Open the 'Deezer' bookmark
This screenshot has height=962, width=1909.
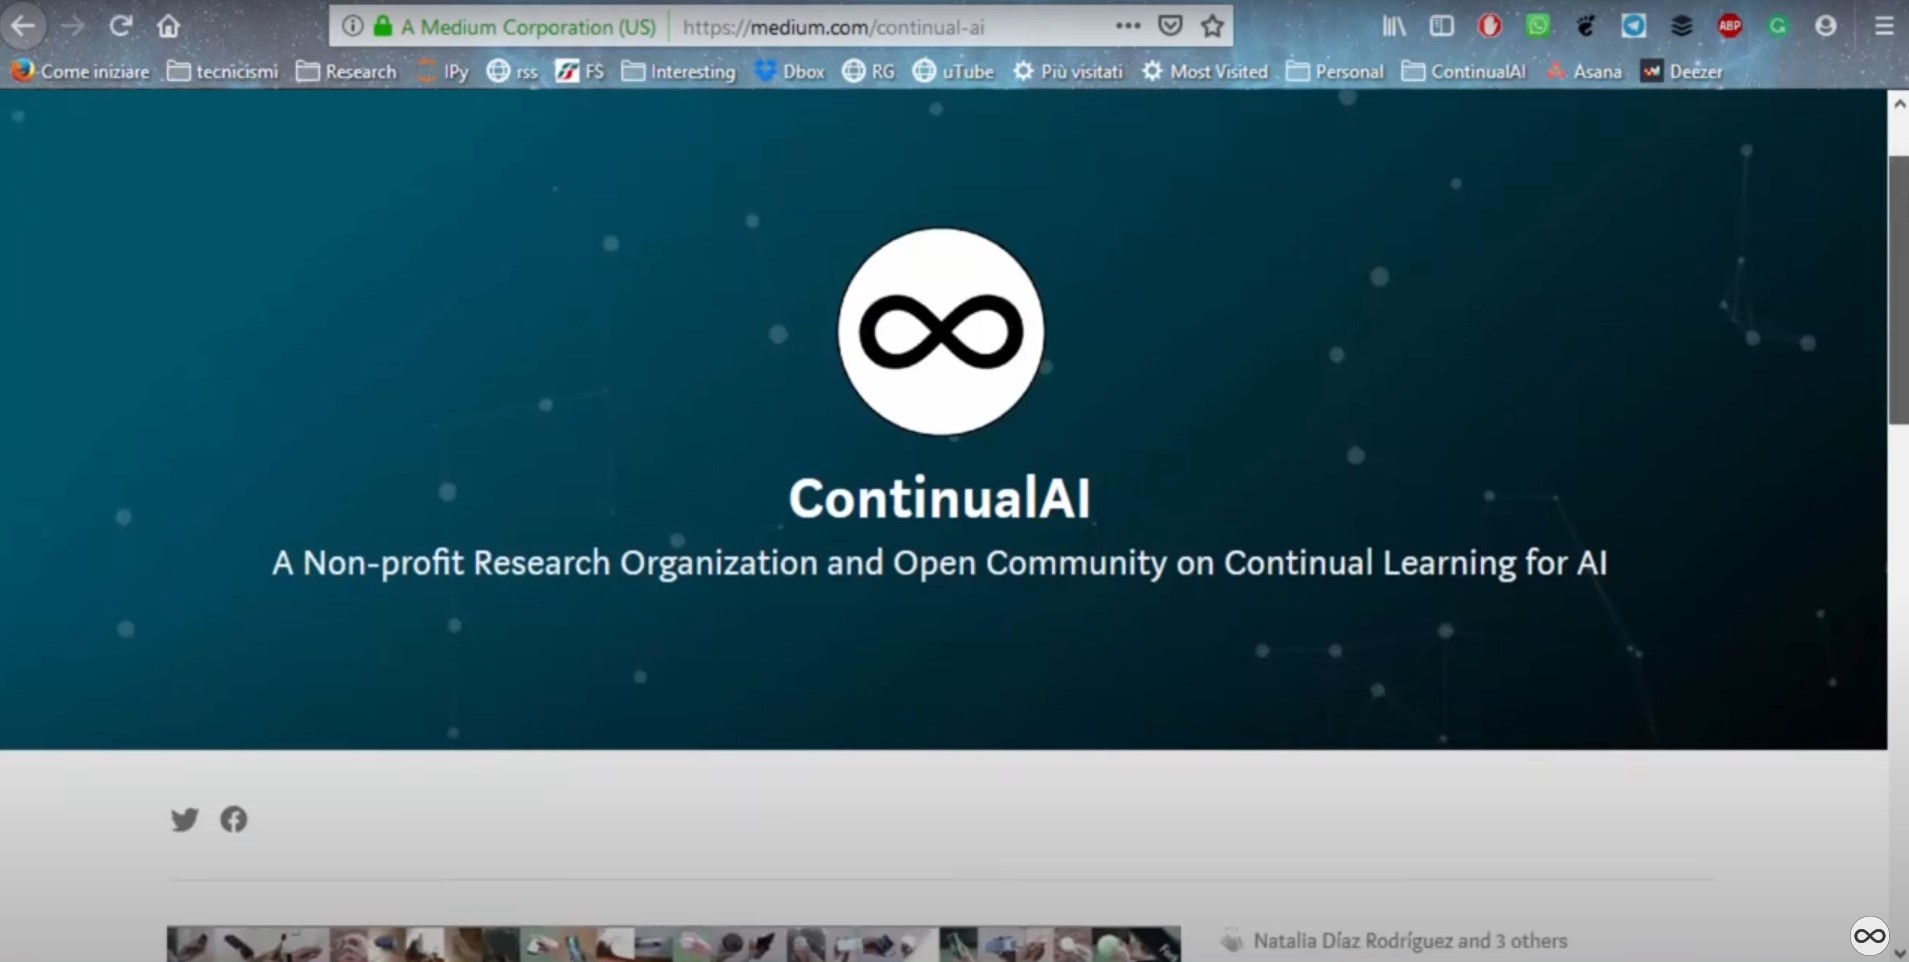click(x=1682, y=71)
